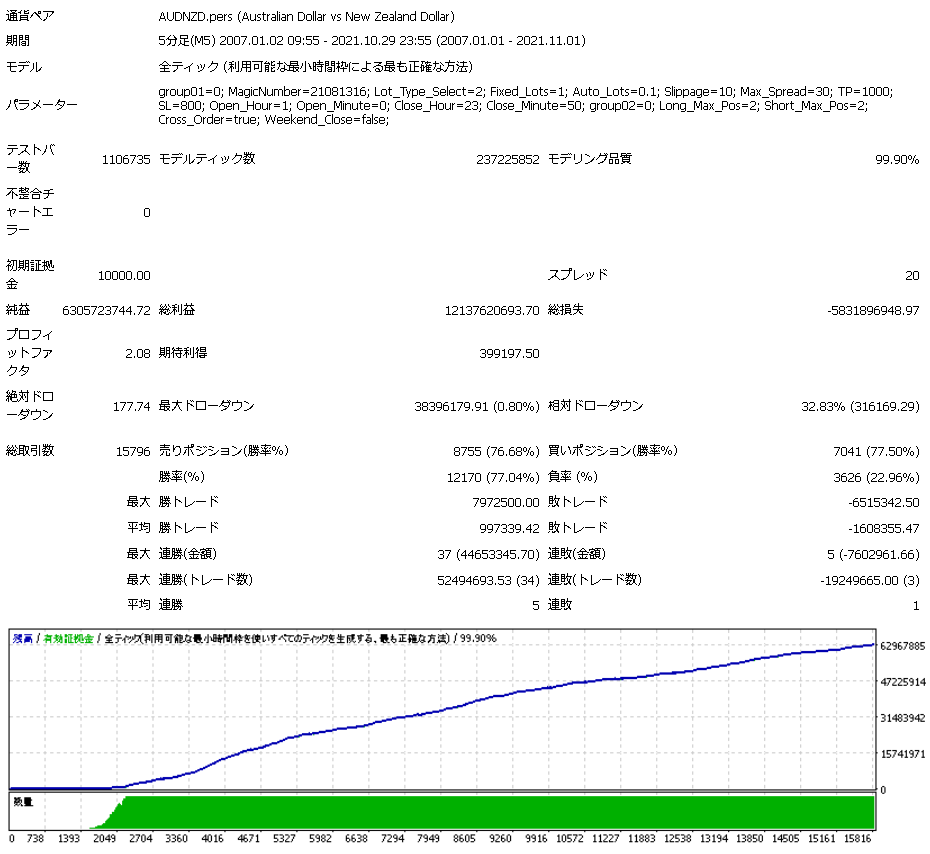Click the green equity legend label
This screenshot has height=854, width=930.
69,639
